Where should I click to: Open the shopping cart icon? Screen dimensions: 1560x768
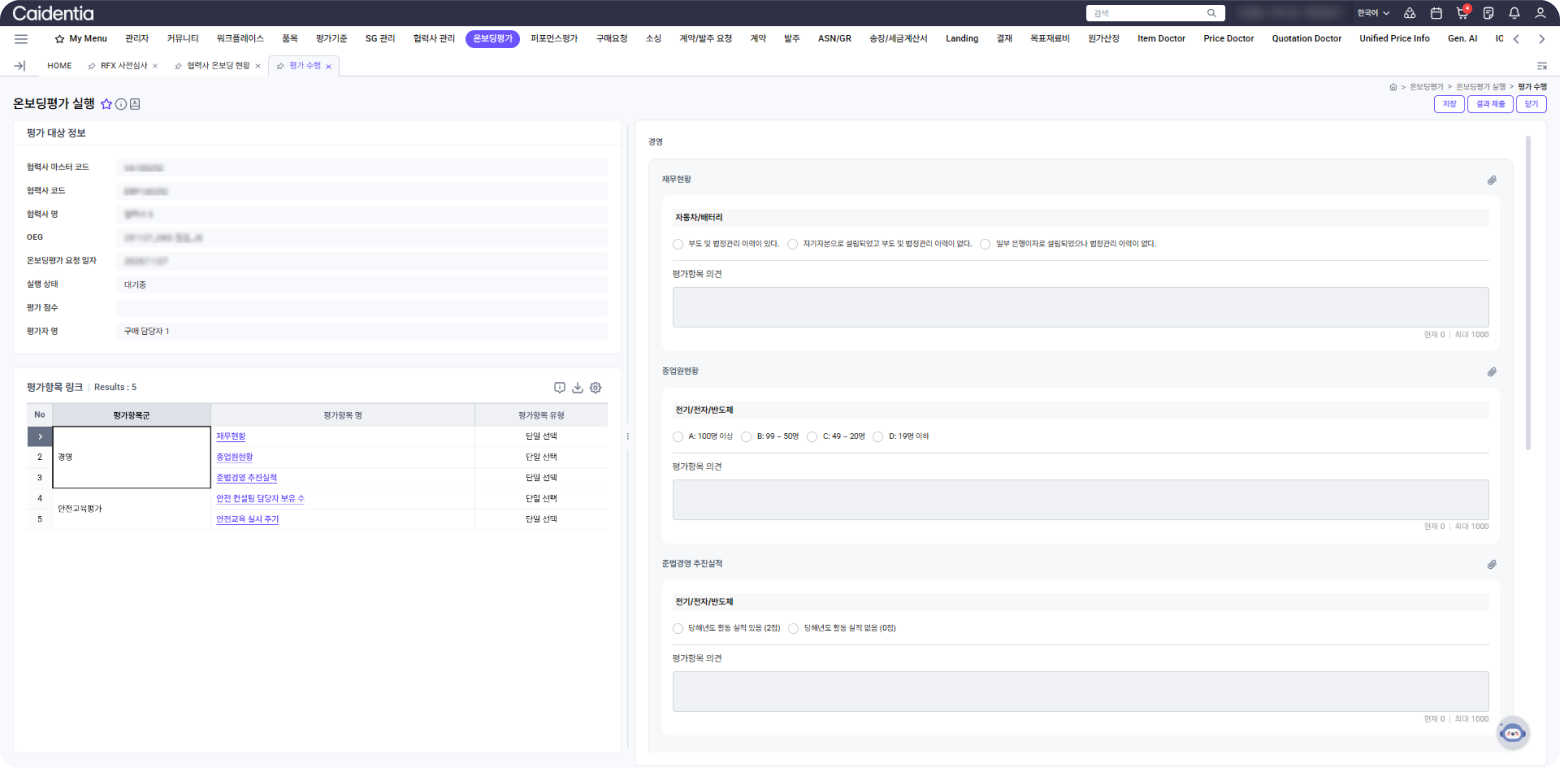tap(1462, 13)
